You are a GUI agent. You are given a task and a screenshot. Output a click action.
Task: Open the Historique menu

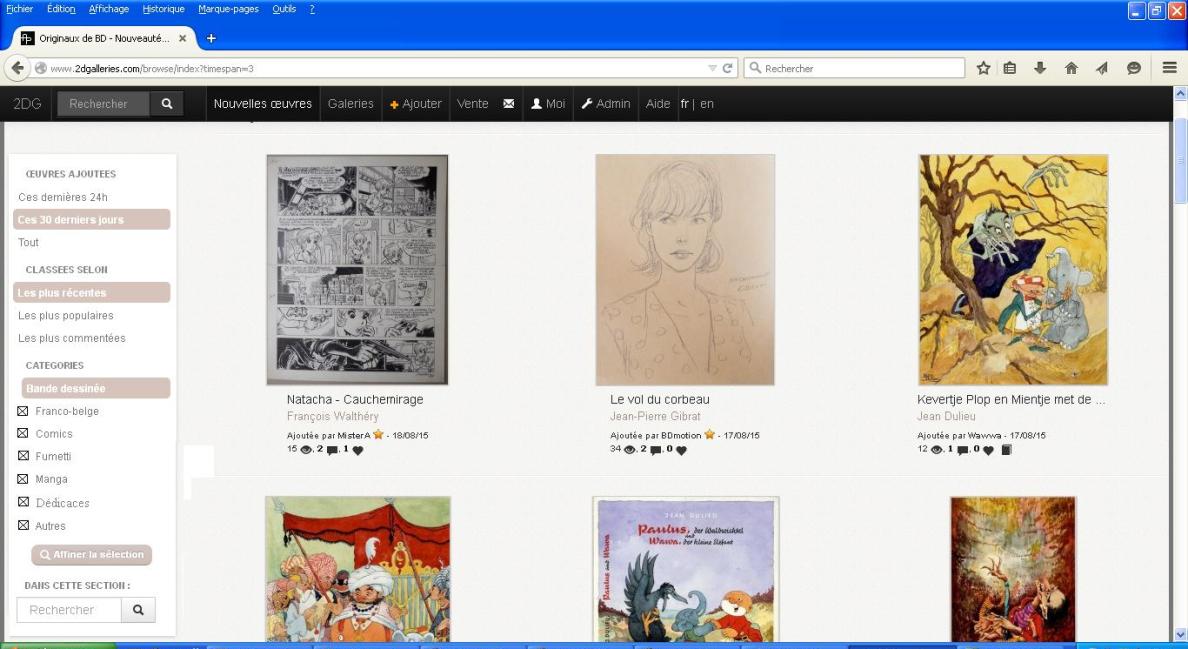click(x=163, y=9)
